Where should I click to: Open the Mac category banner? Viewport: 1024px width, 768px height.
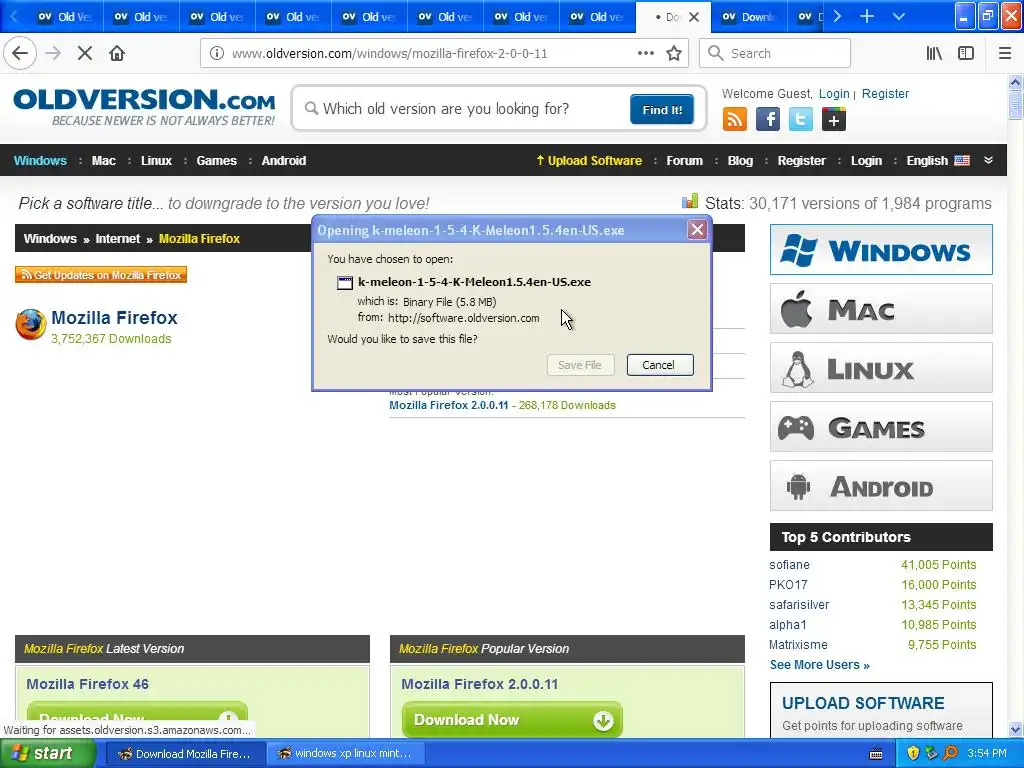pos(881,309)
